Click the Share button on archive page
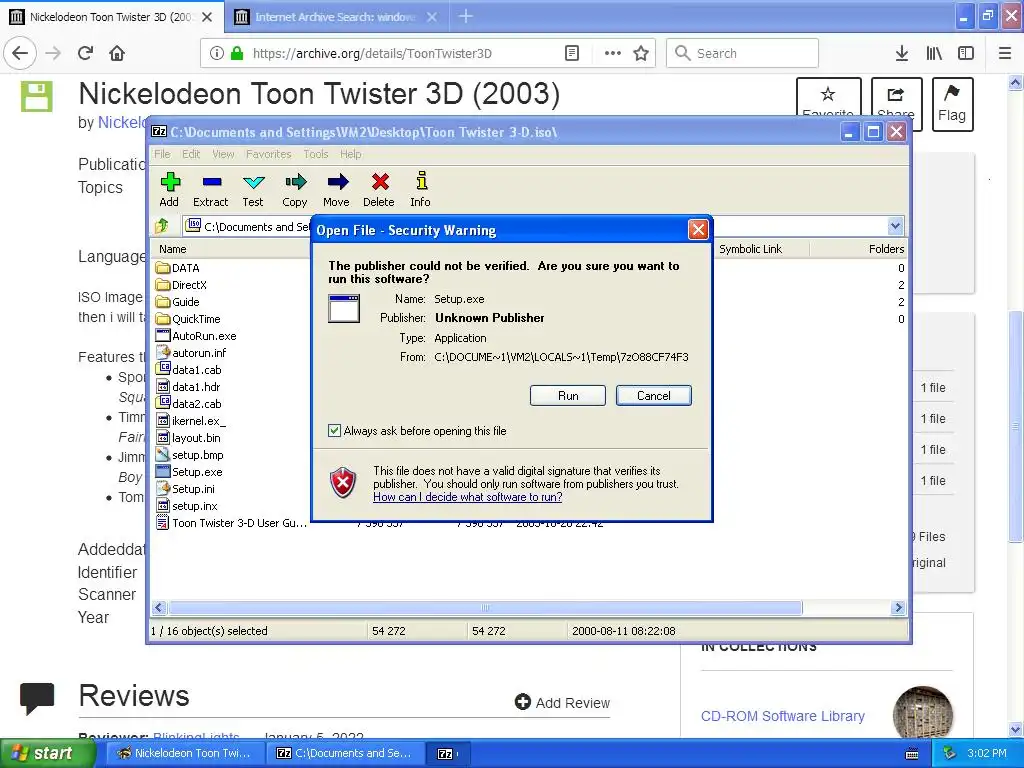This screenshot has height=768, width=1024. (896, 98)
